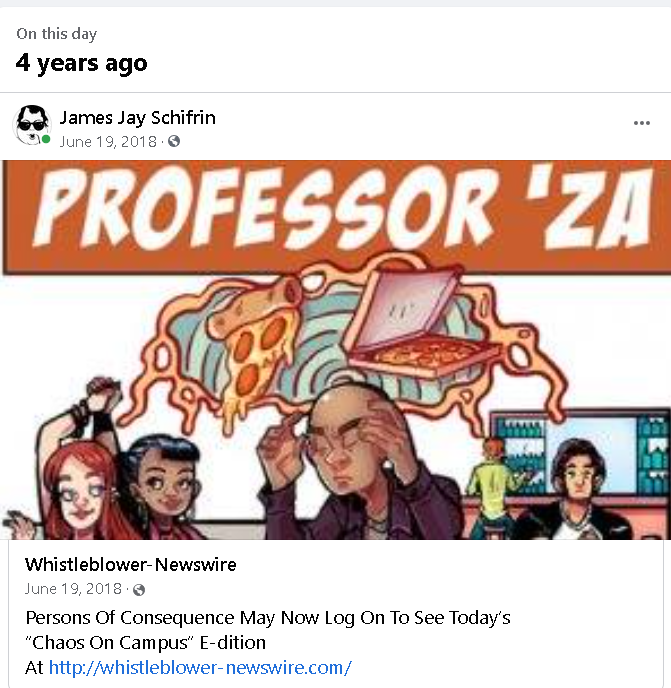Image resolution: width=671 pixels, height=688 pixels.
Task: Click the shared post's June 19, 2018 date
Action: pyautogui.click(x=73, y=589)
